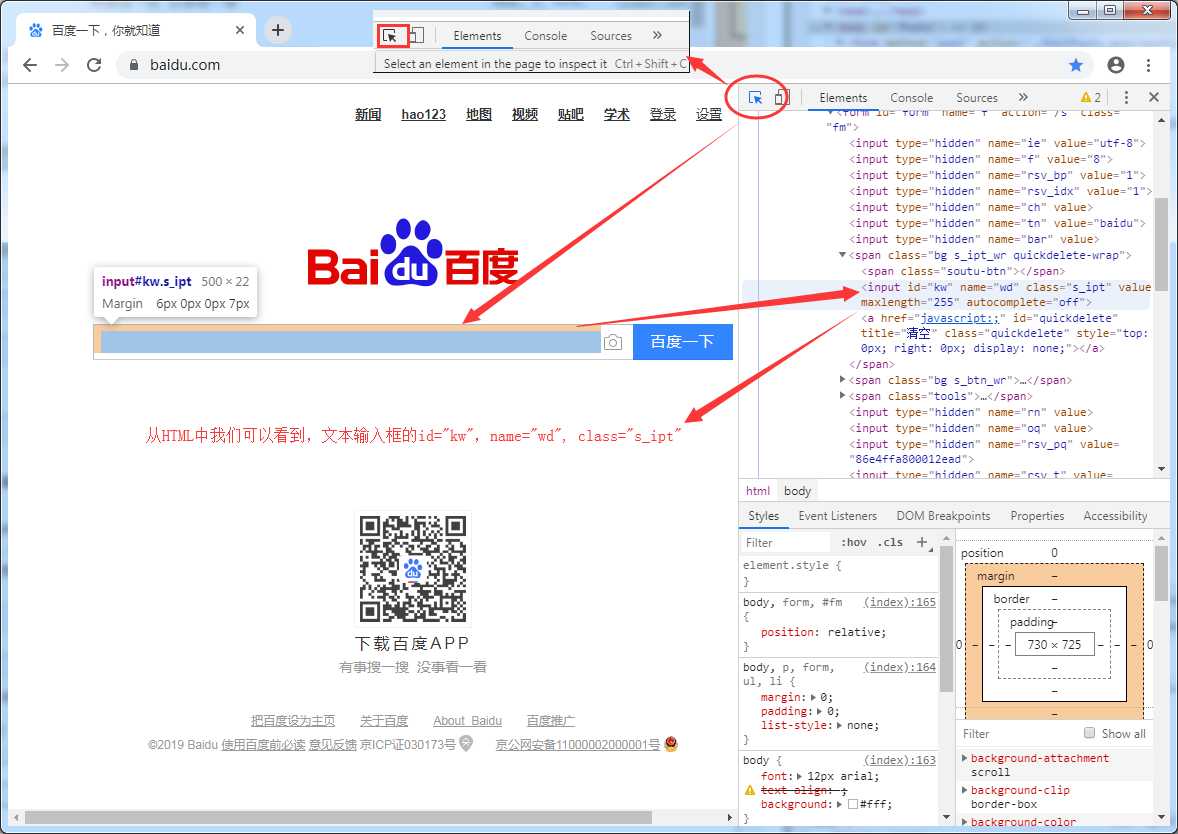Open the 学术 link
Screen dimensions: 1178x834
tap(617, 114)
